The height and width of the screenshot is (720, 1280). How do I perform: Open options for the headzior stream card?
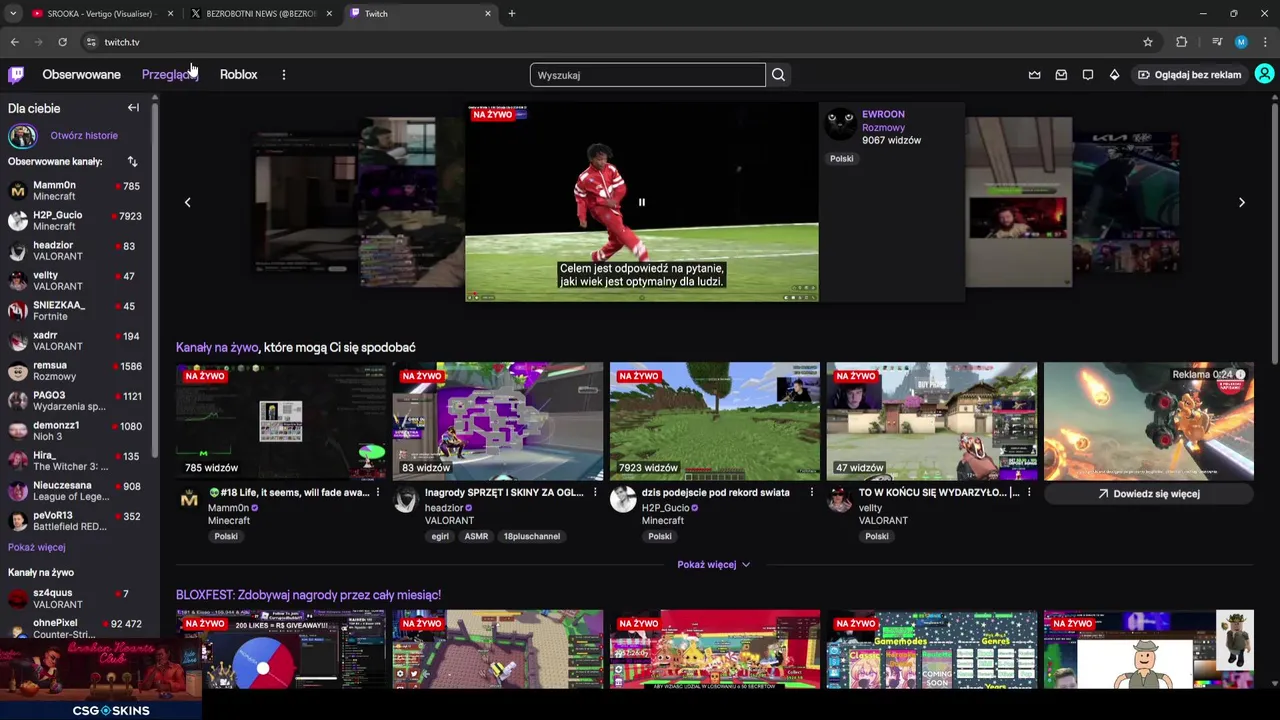(x=595, y=492)
